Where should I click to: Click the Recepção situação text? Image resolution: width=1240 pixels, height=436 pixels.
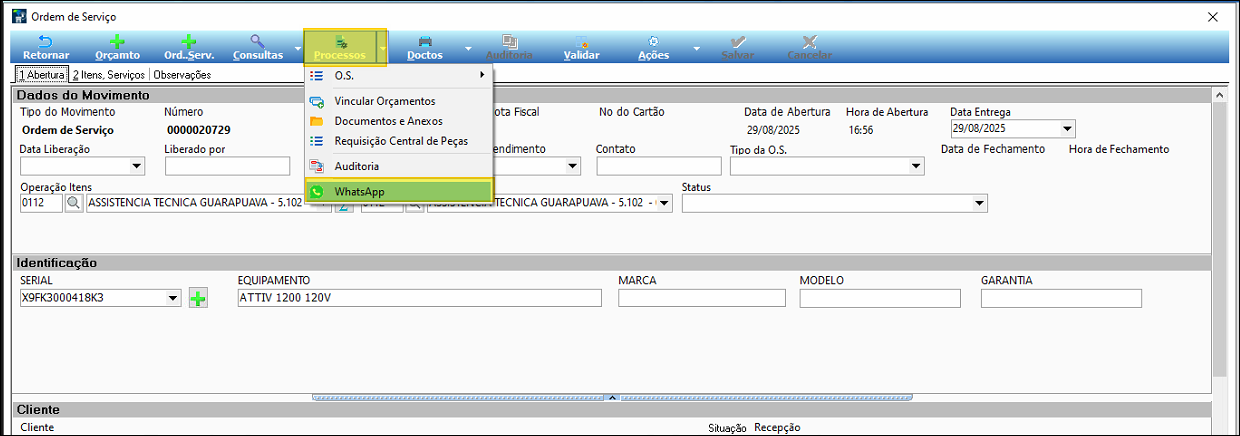coord(777,428)
